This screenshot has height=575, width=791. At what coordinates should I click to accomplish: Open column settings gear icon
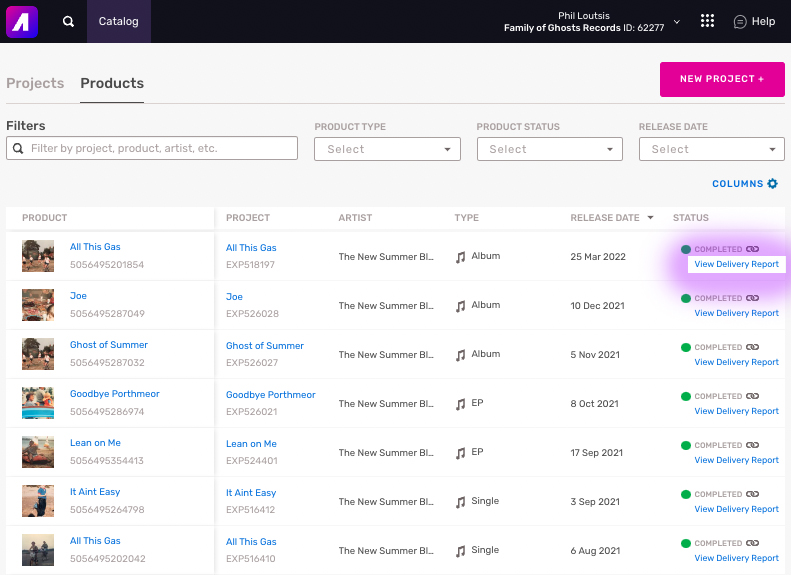772,184
